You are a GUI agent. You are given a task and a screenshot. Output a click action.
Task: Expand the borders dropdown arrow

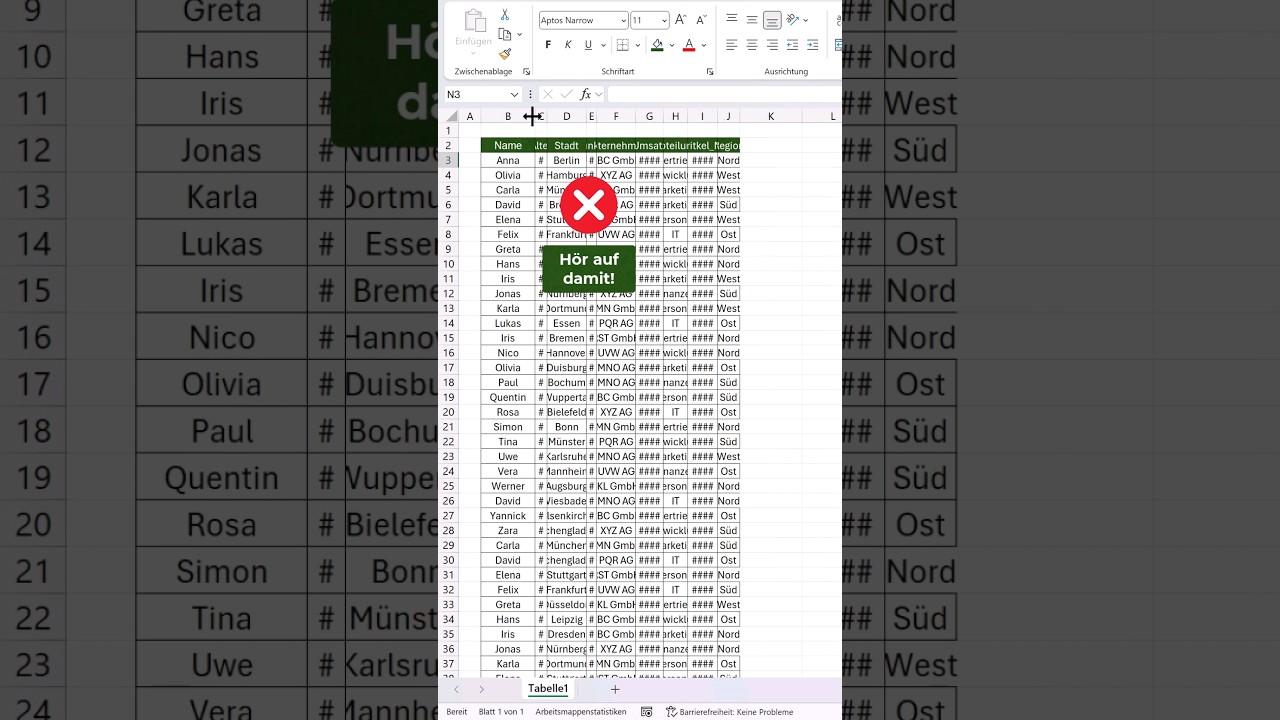pos(638,45)
